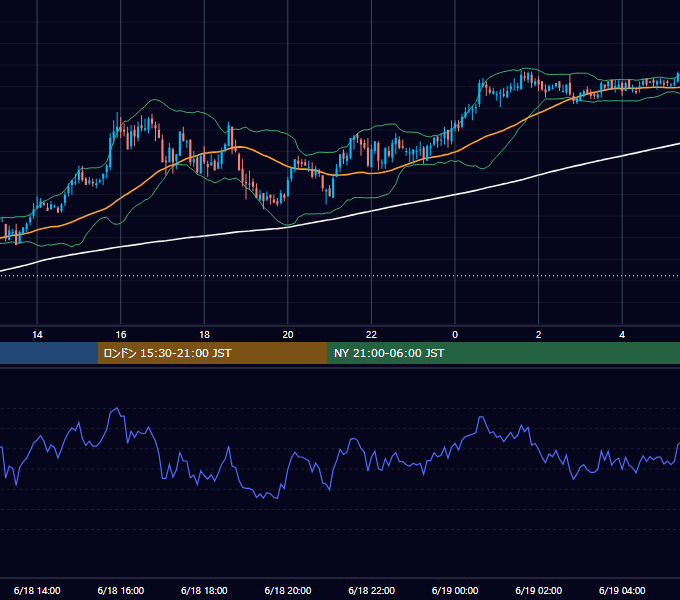This screenshot has width=680, height=600.
Task: Click the 6/18 22:00 date label
Action: pos(372,590)
